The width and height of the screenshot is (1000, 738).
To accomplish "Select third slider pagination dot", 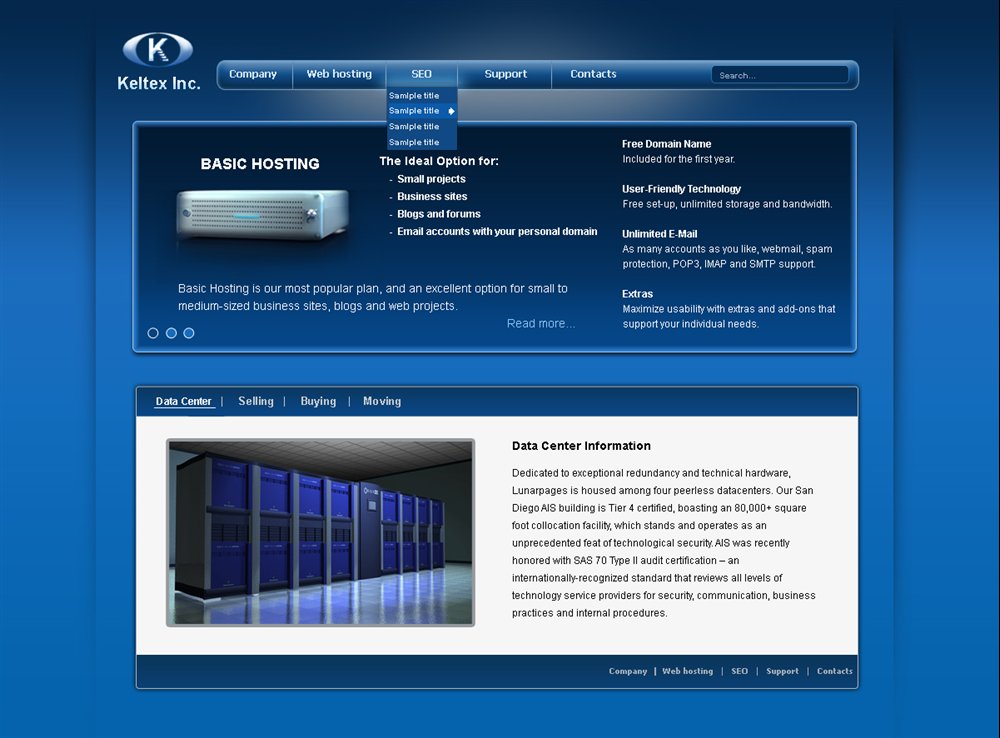I will point(189,333).
